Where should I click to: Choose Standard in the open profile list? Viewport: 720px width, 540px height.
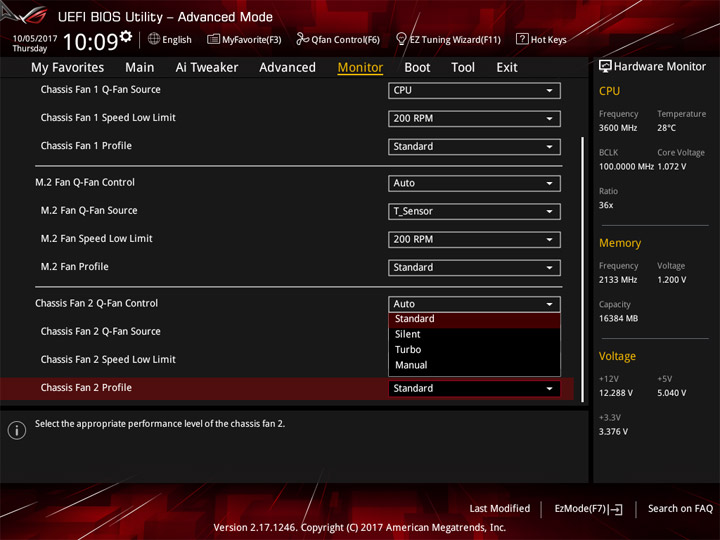474,319
